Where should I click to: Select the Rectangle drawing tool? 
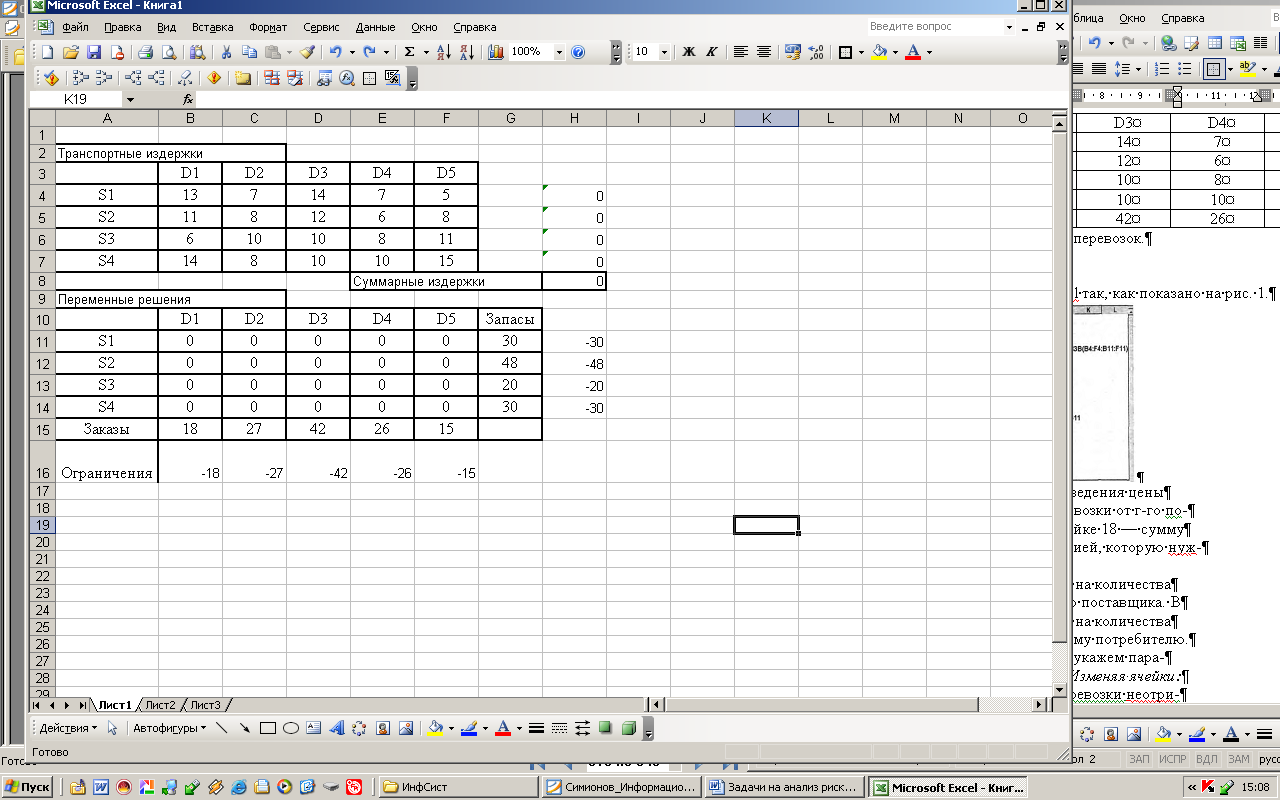(268, 728)
